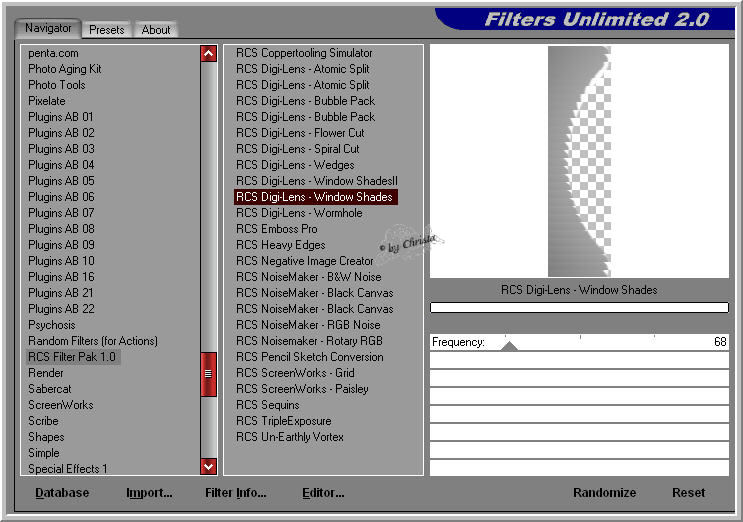Choose RCS Un-Earthly Vortex filter
This screenshot has height=522, width=743.
pos(290,437)
